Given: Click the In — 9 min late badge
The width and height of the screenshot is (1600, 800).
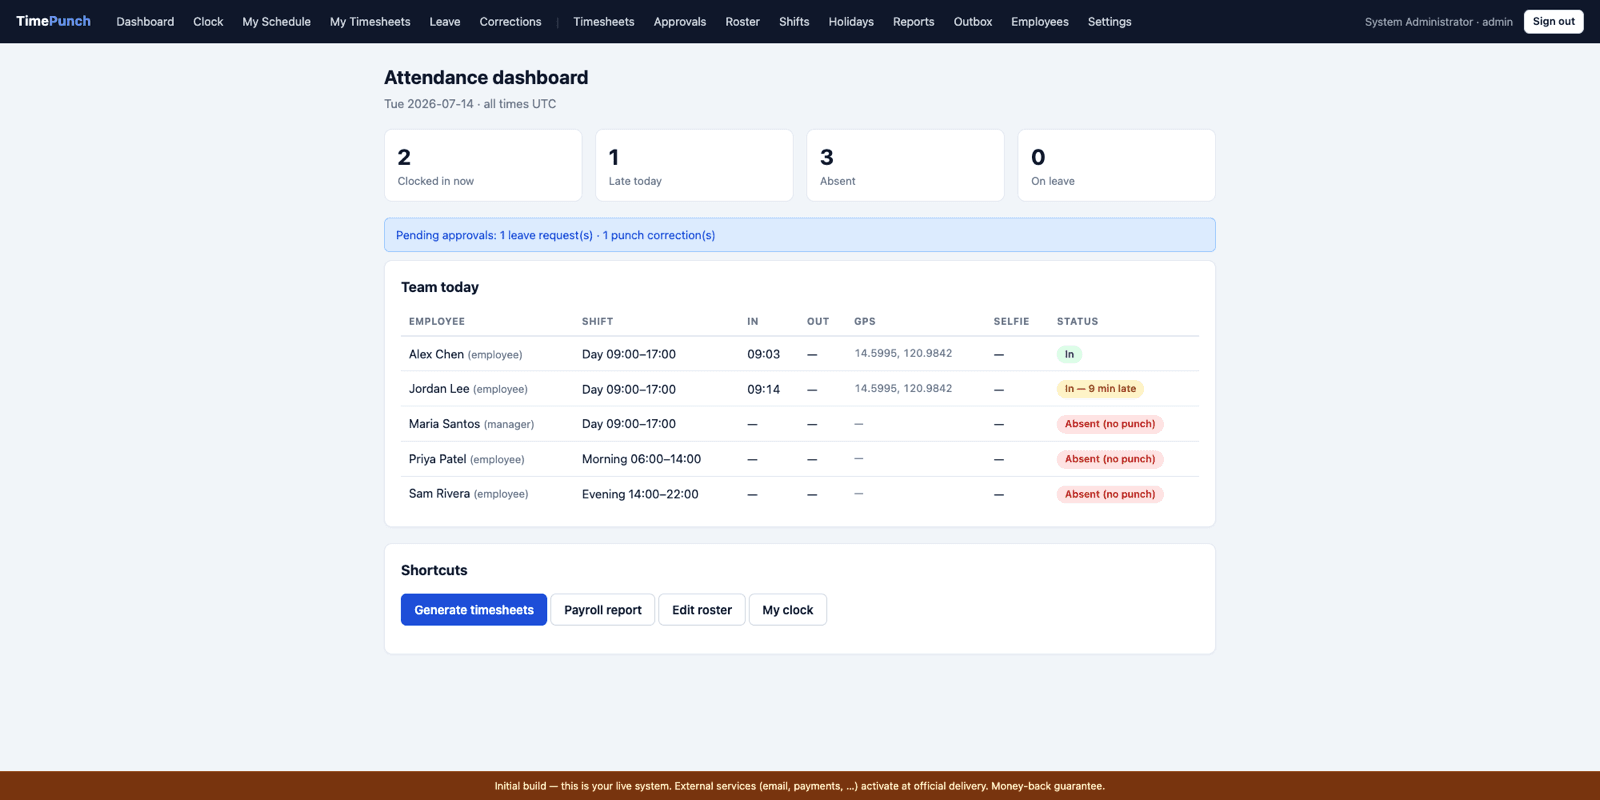Looking at the screenshot, I should click(x=1100, y=389).
